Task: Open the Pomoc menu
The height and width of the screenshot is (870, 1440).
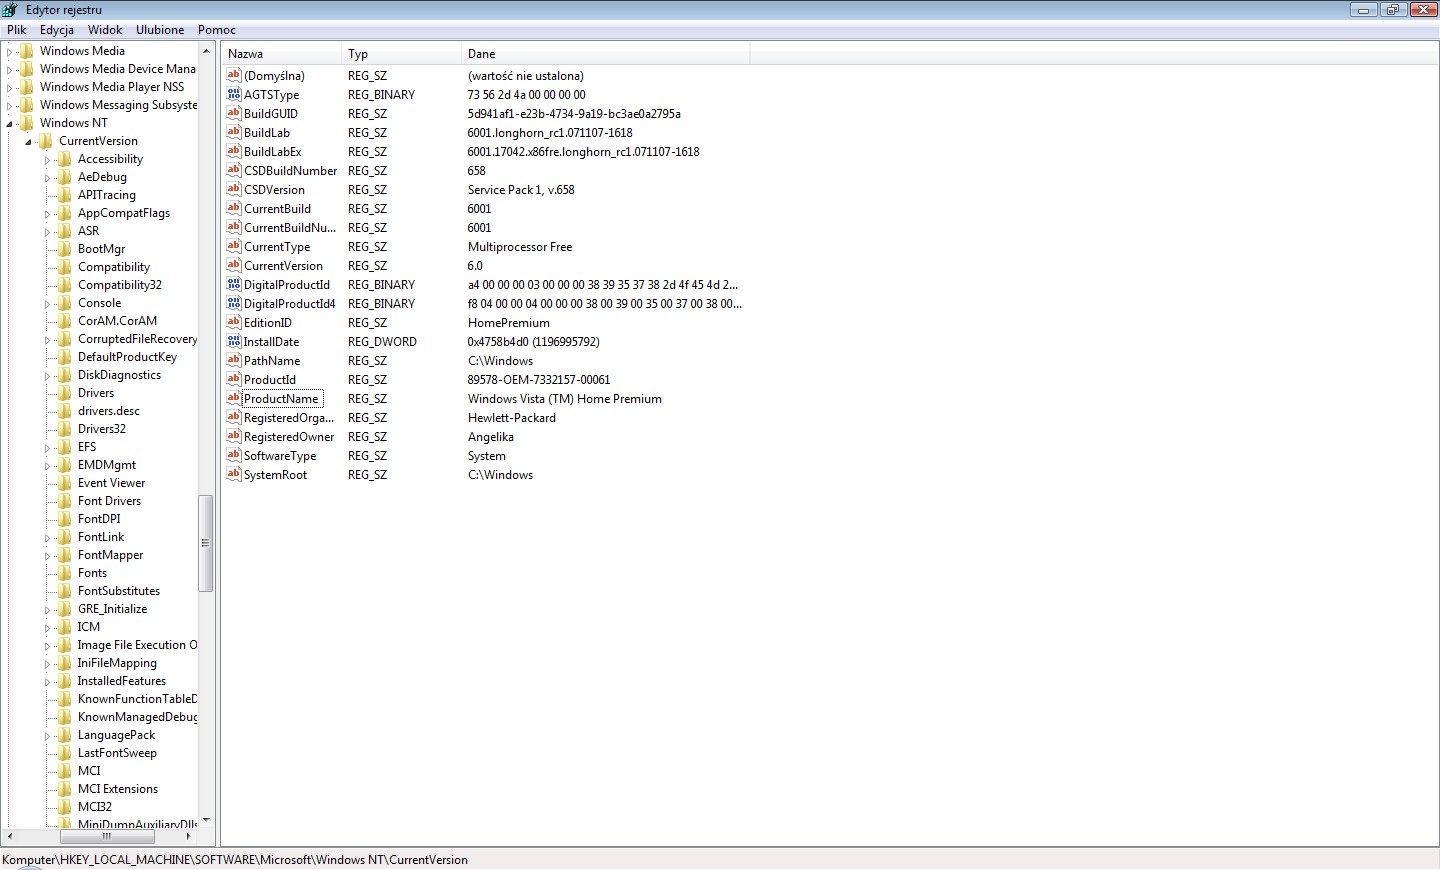Action: 217,30
